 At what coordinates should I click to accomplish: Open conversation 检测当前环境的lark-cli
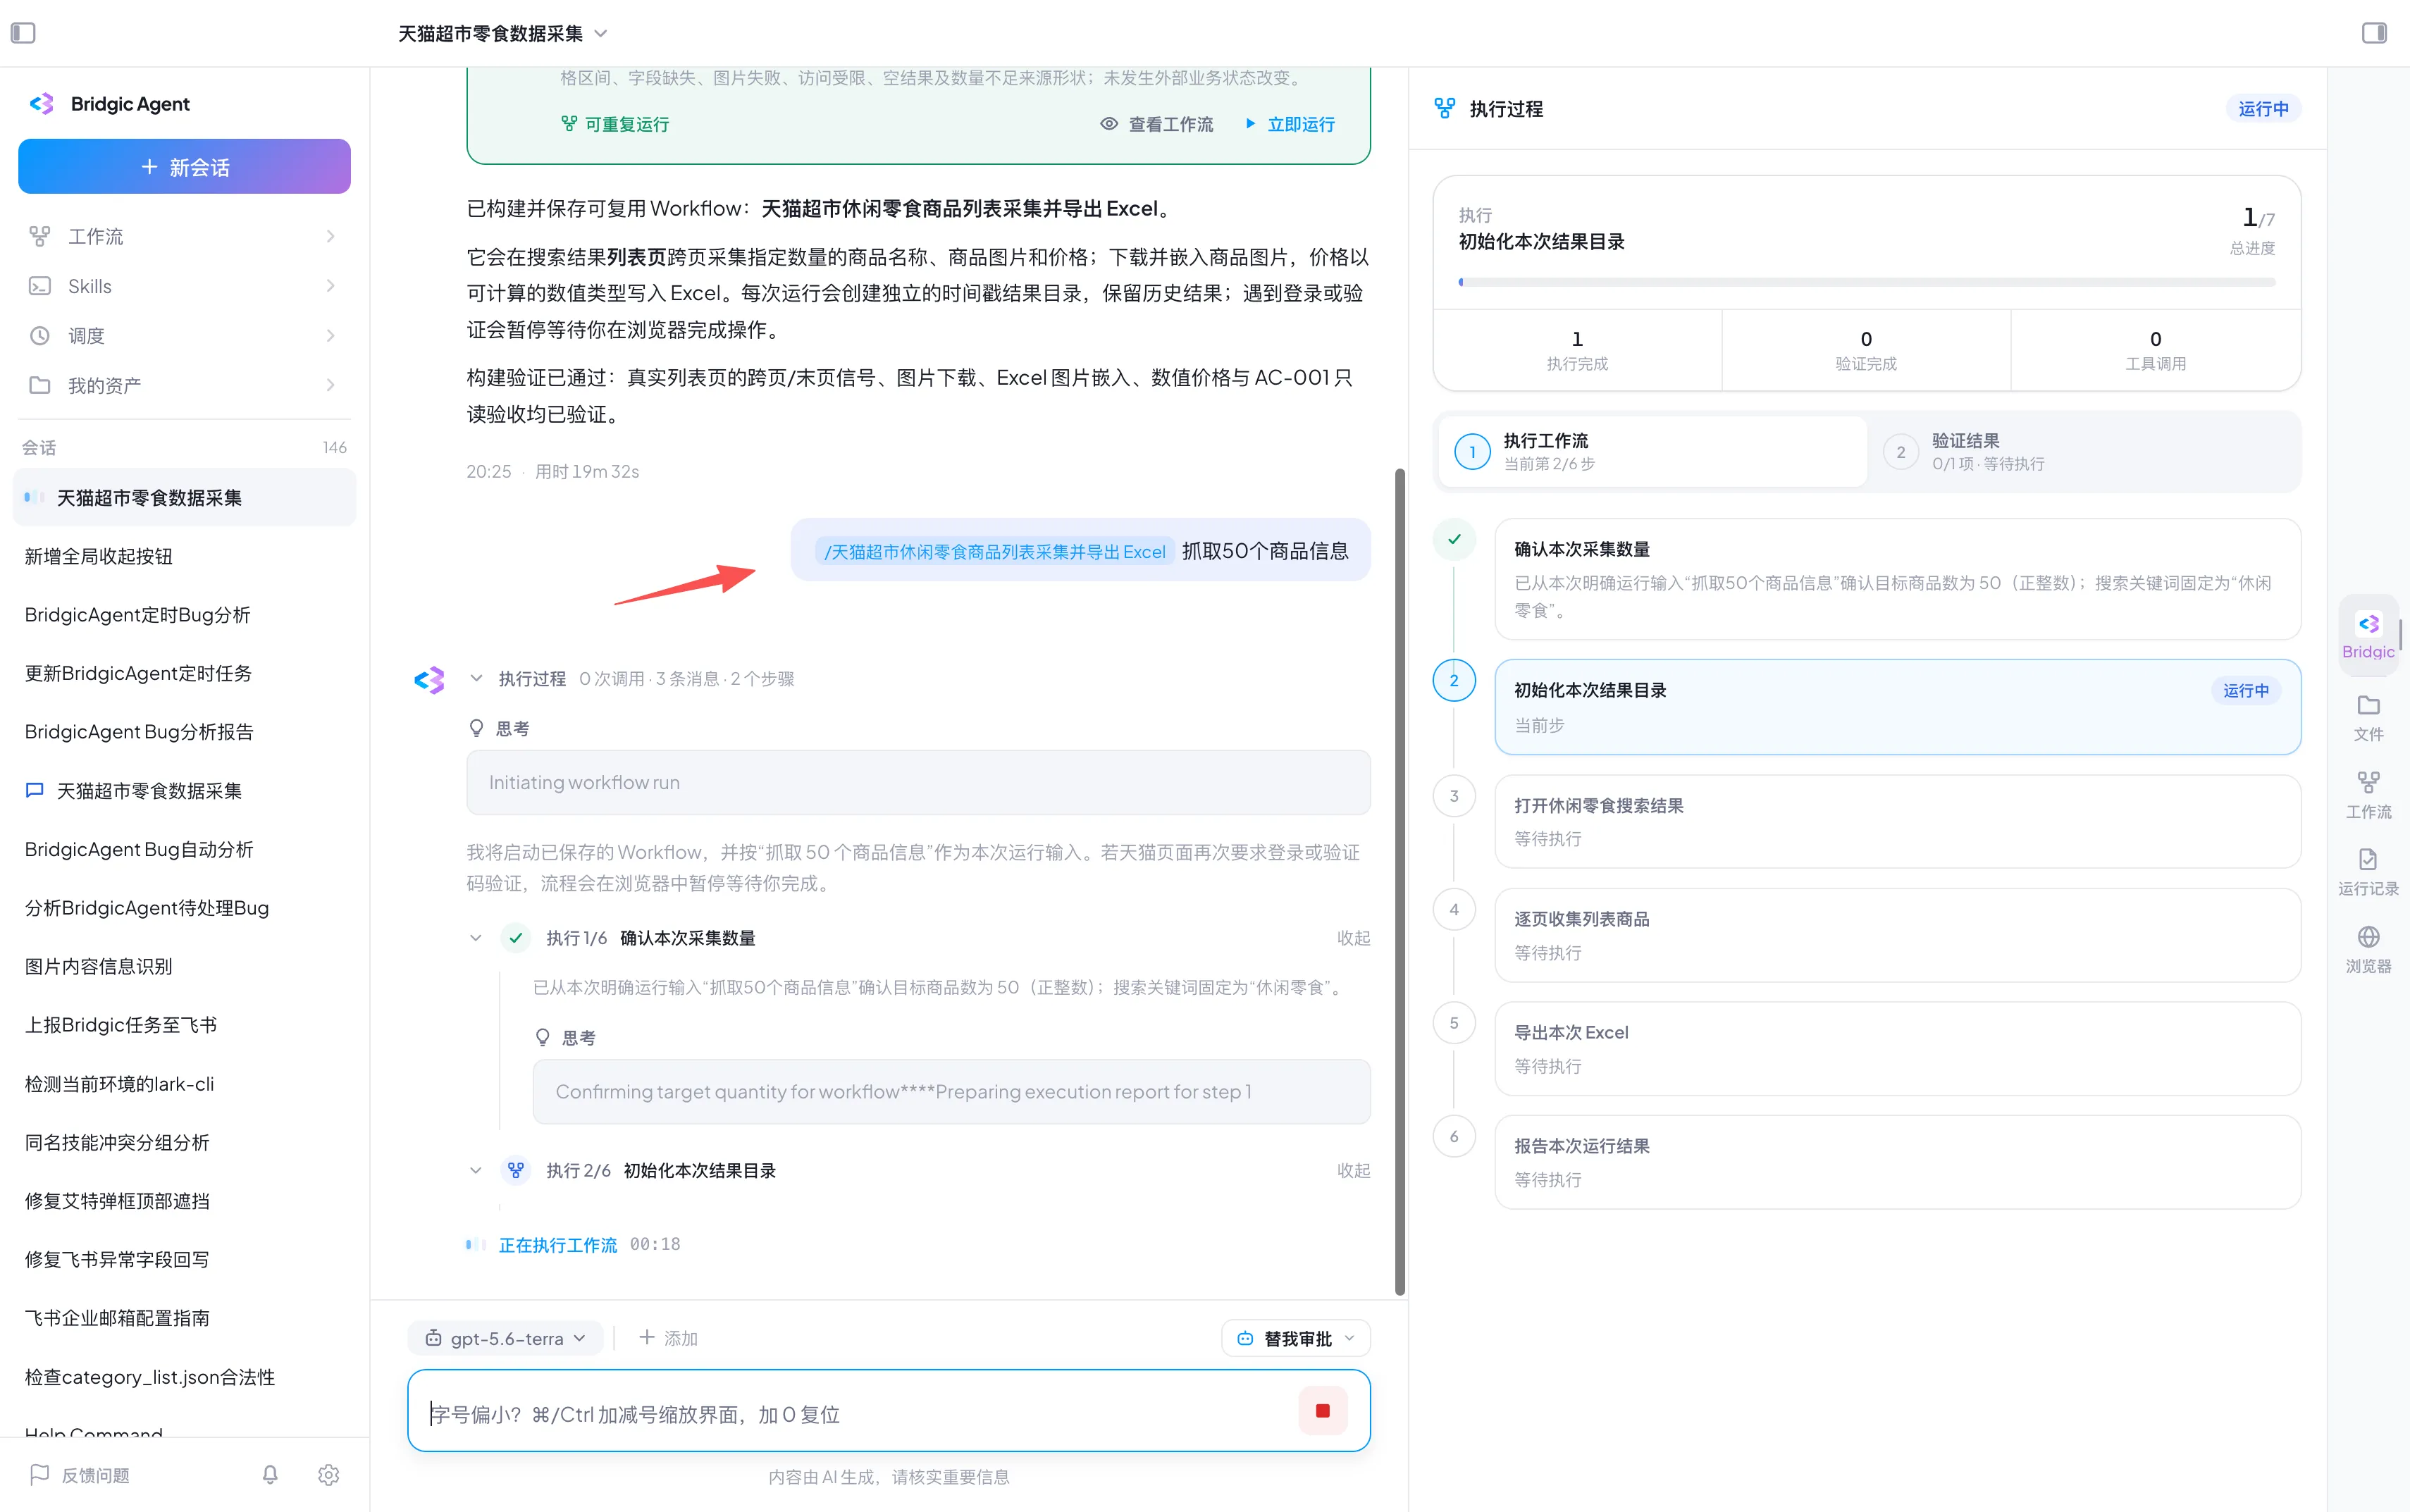point(184,1083)
